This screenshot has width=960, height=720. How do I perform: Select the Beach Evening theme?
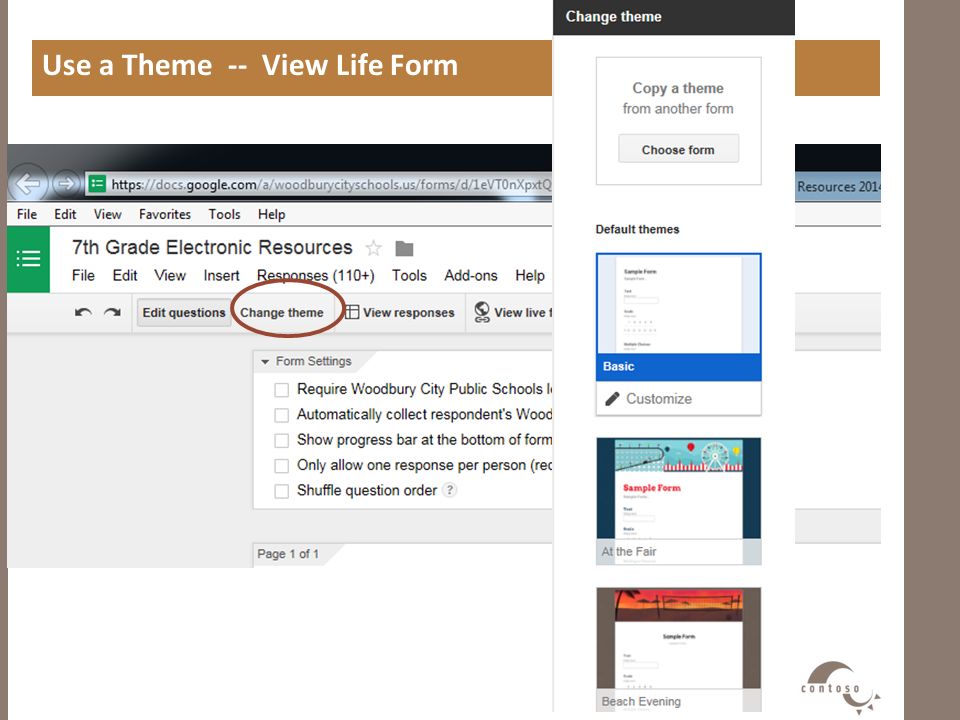tap(678, 649)
